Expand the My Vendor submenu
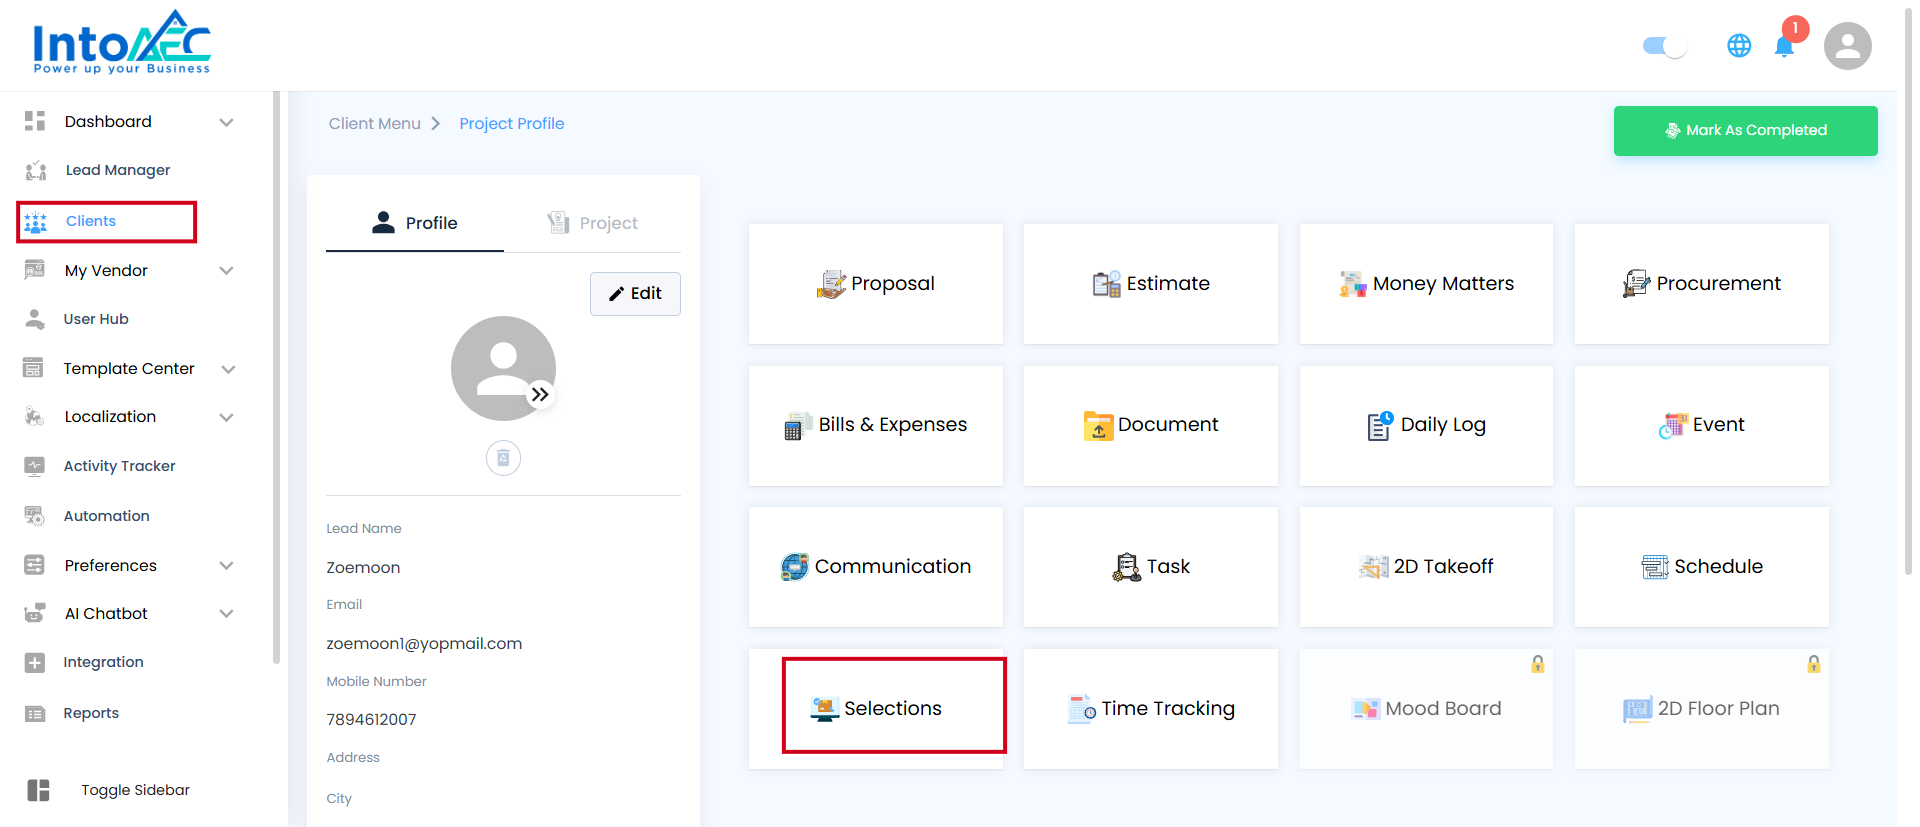Viewport: 1920px width, 827px height. coord(227,271)
